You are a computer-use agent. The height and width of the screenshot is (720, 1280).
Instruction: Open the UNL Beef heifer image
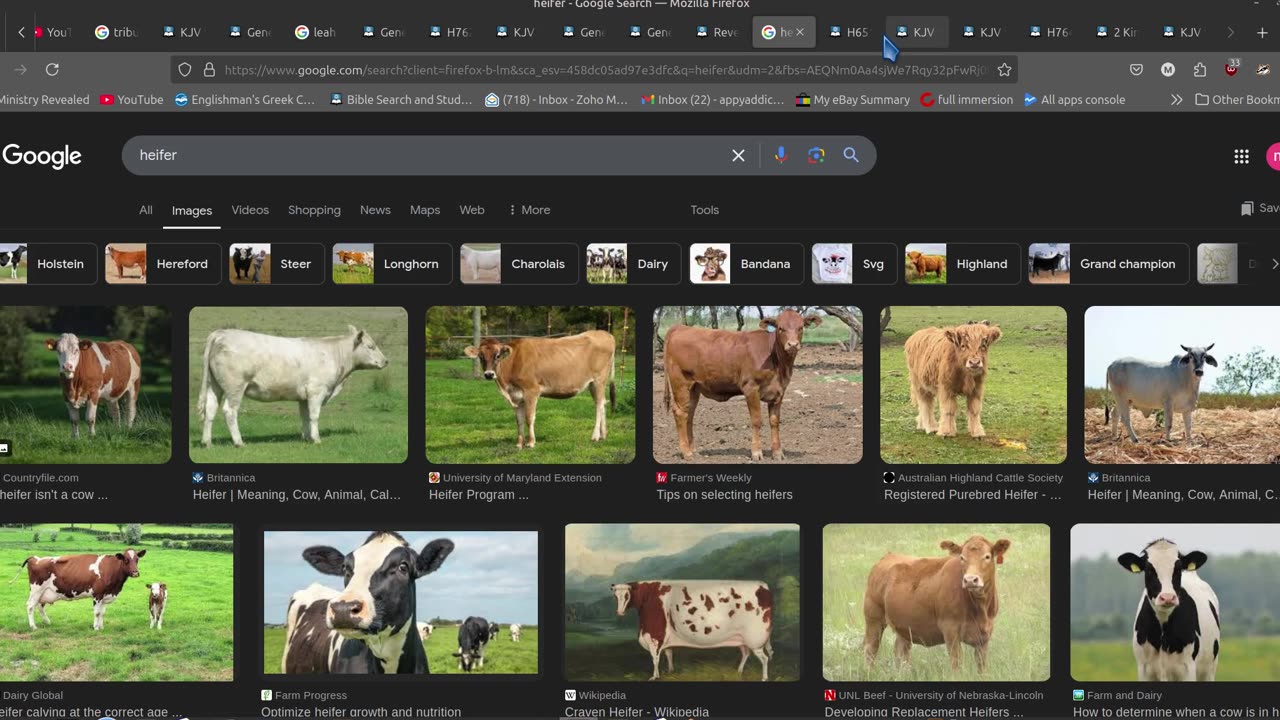[x=936, y=602]
